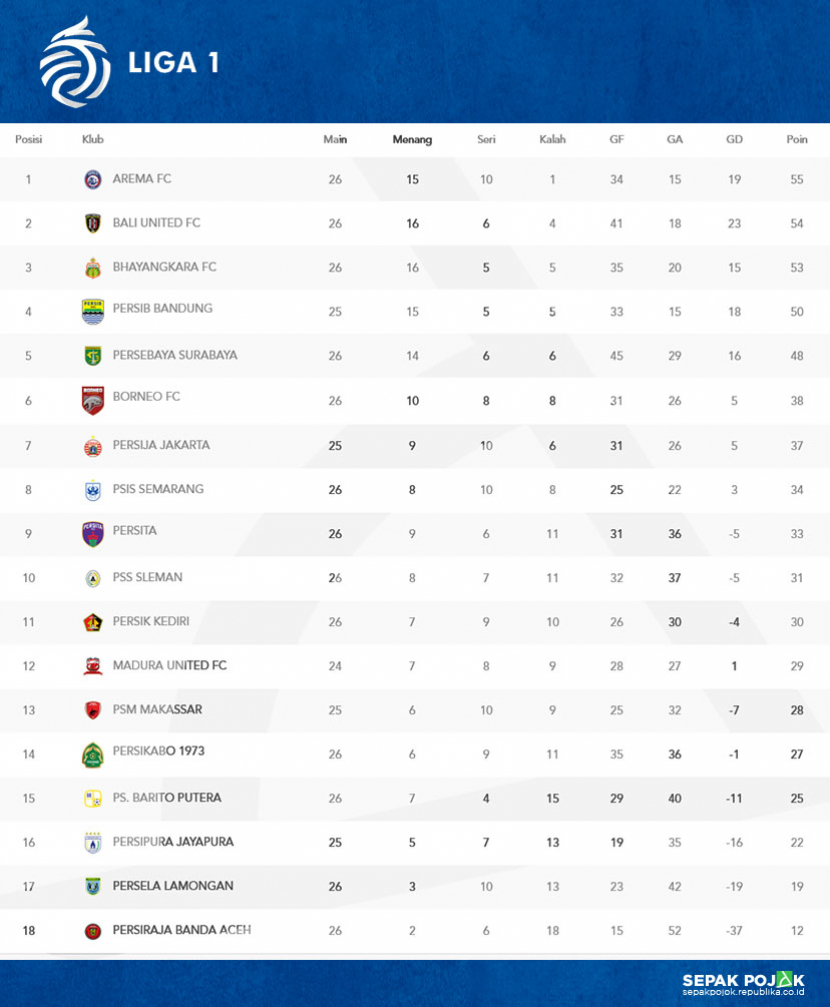Click the Bali United FC crest
The height and width of the screenshot is (1007, 830).
(x=93, y=223)
